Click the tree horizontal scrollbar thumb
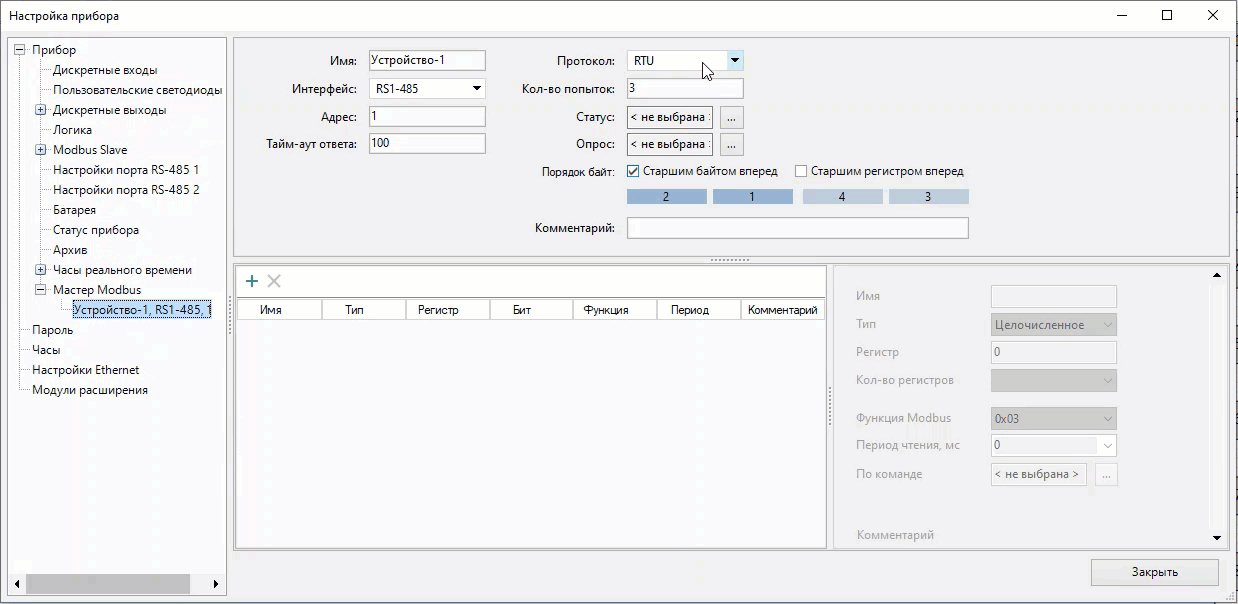 point(107,583)
